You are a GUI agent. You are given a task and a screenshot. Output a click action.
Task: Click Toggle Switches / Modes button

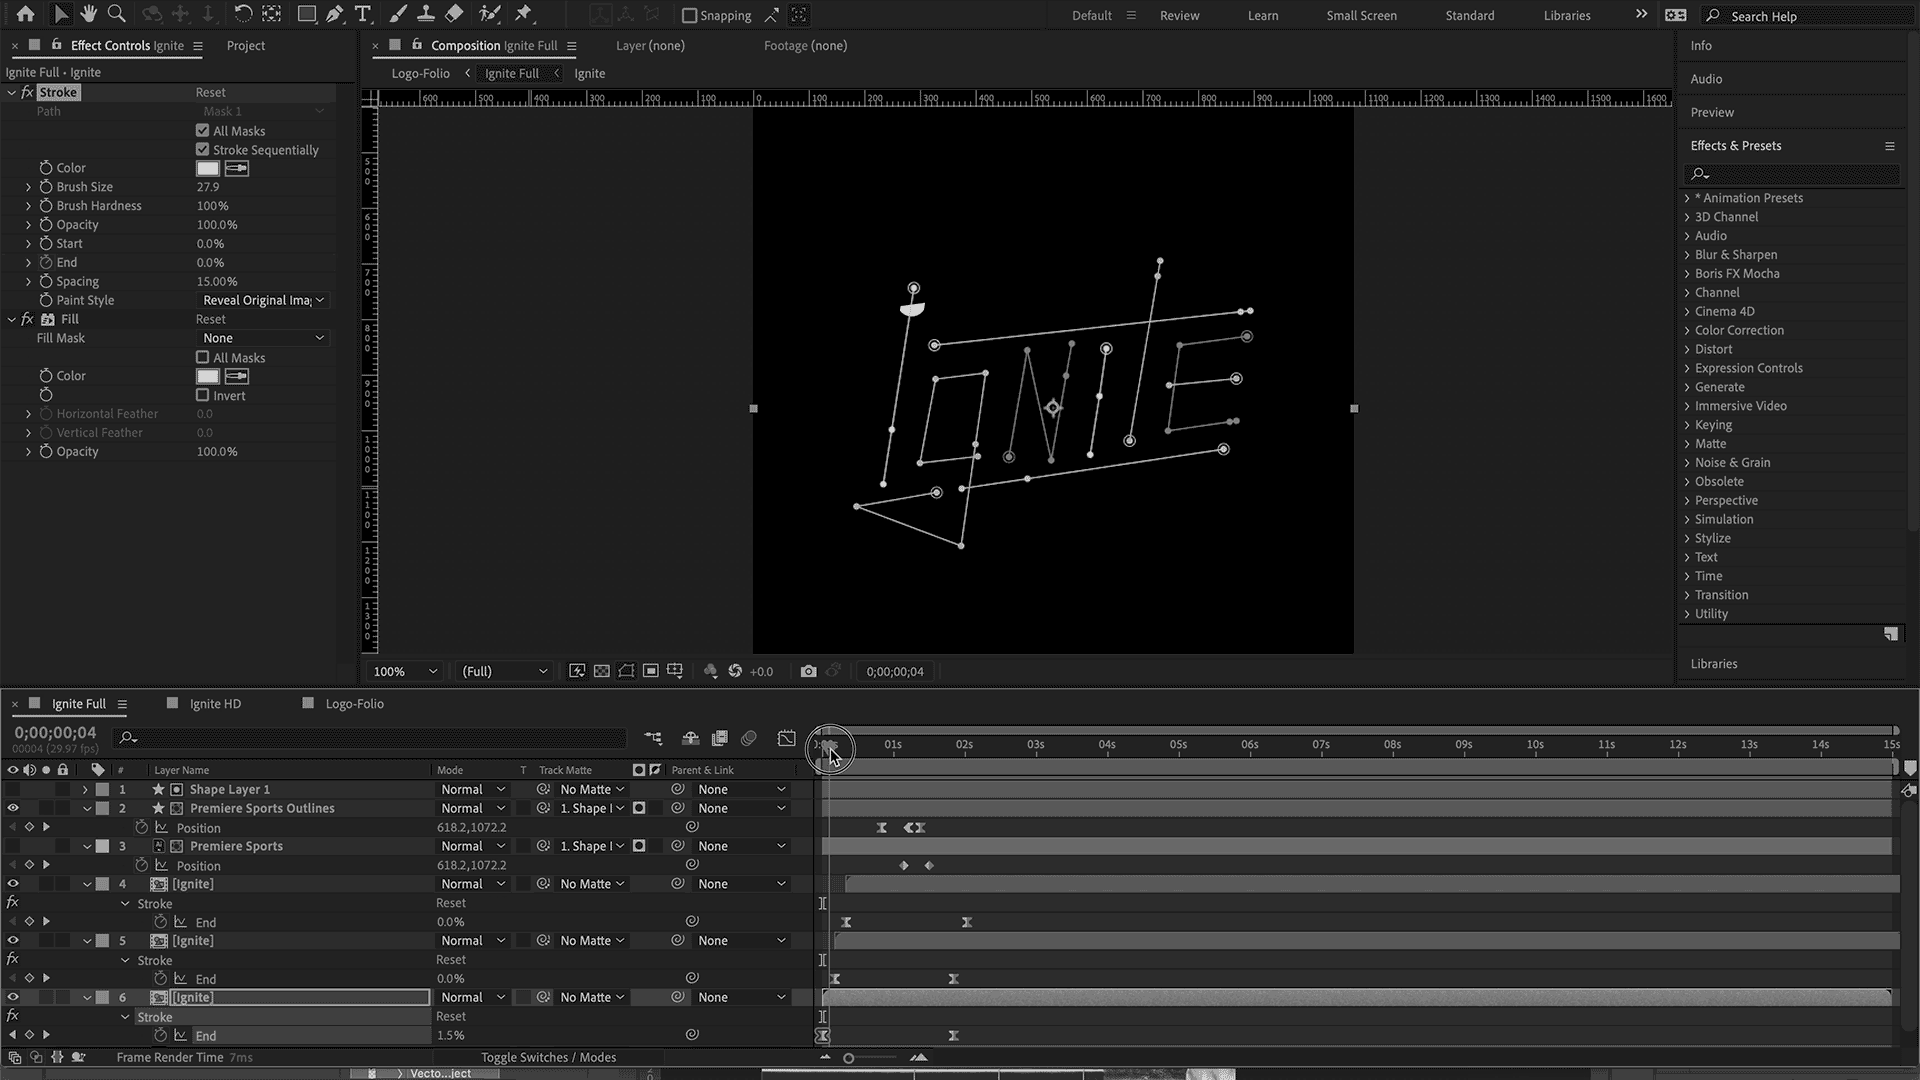click(x=548, y=1057)
